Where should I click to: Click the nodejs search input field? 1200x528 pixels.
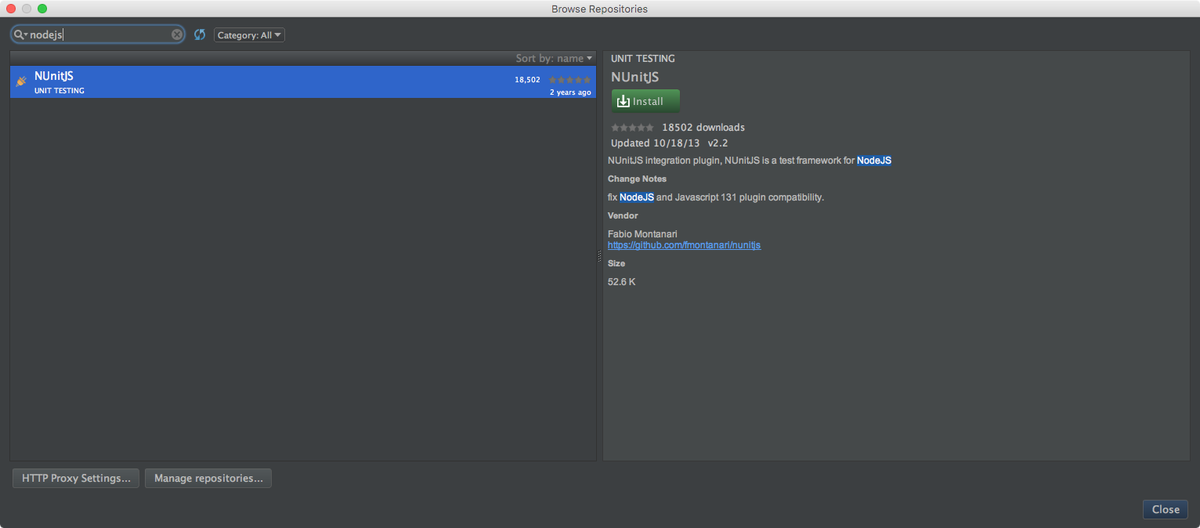click(x=99, y=34)
